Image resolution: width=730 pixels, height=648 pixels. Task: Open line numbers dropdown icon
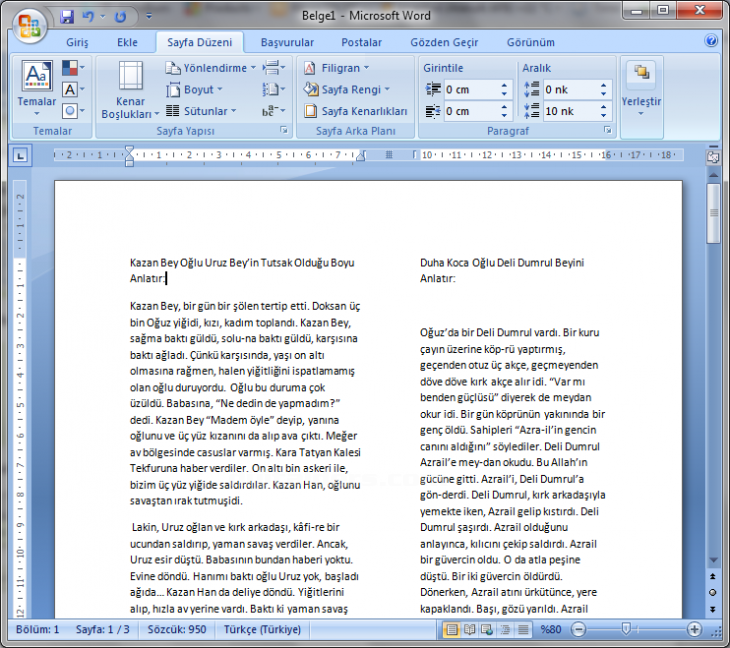click(274, 89)
